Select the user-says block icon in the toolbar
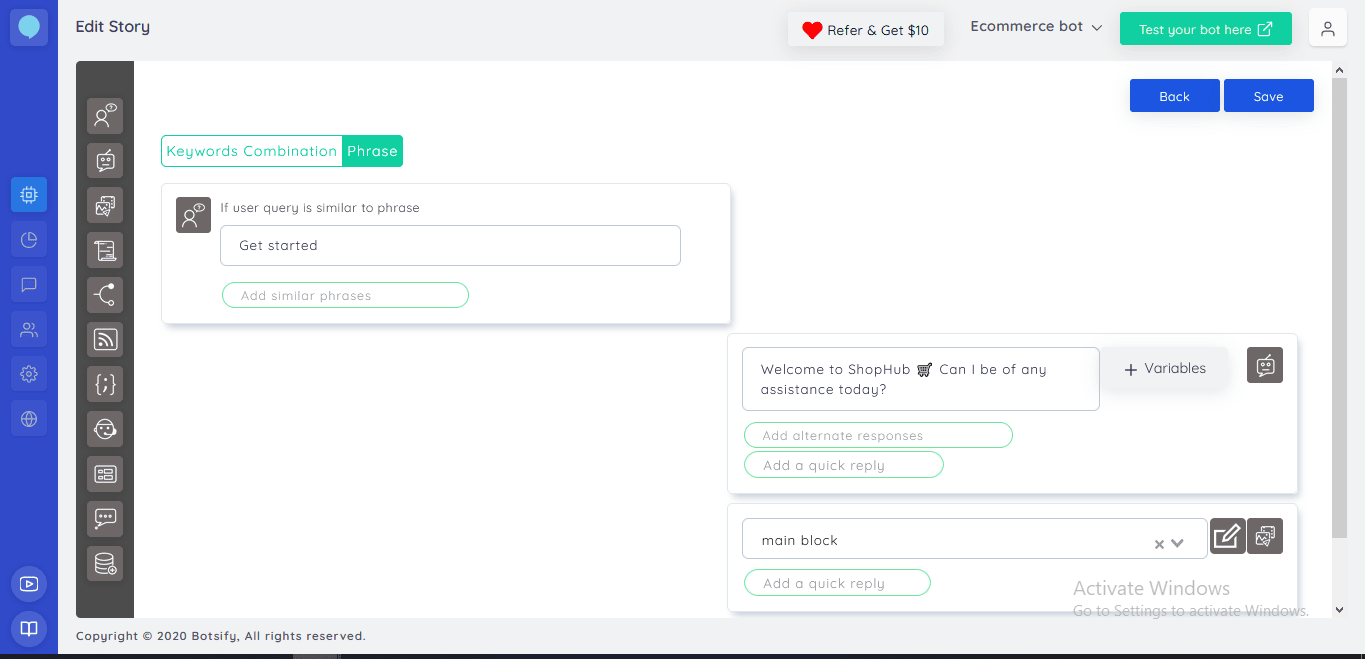The width and height of the screenshot is (1365, 659). 105,116
